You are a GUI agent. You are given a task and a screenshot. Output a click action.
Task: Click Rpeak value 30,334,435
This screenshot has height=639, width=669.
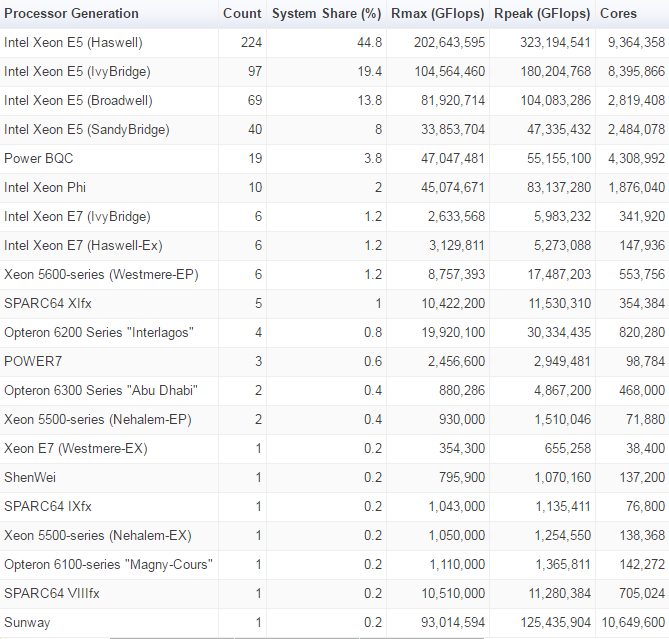[559, 333]
